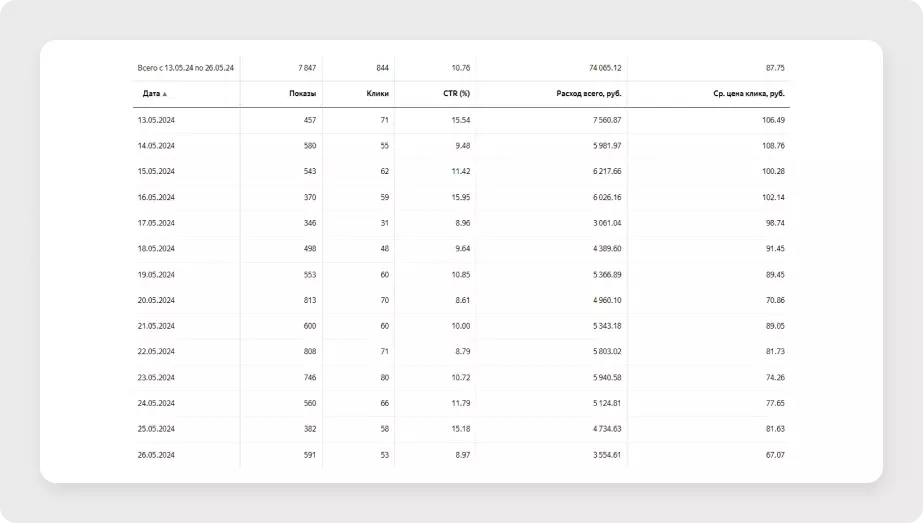Select total average click price 87.75

pos(775,68)
